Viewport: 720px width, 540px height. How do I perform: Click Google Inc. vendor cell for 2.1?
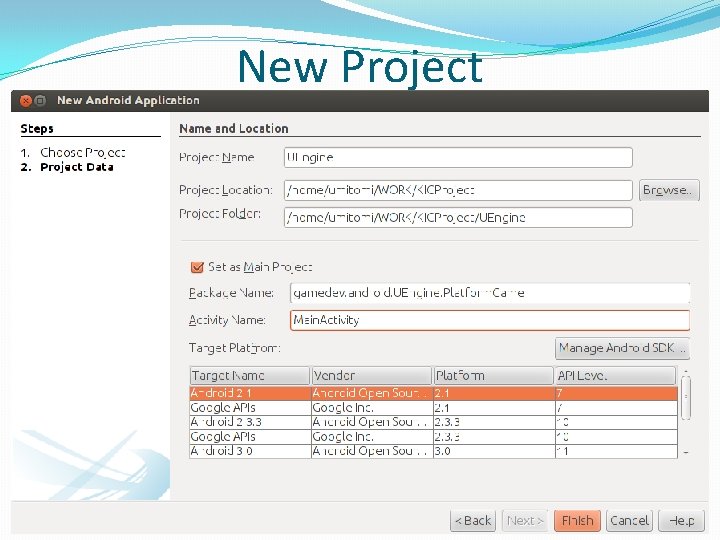coord(372,408)
